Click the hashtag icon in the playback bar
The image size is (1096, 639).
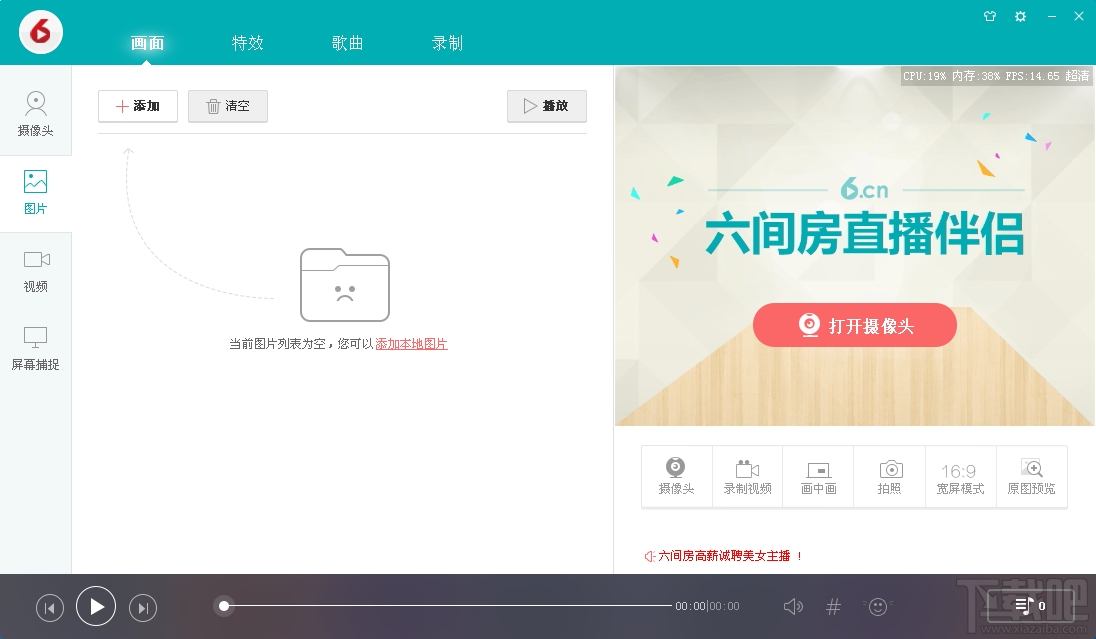(833, 606)
